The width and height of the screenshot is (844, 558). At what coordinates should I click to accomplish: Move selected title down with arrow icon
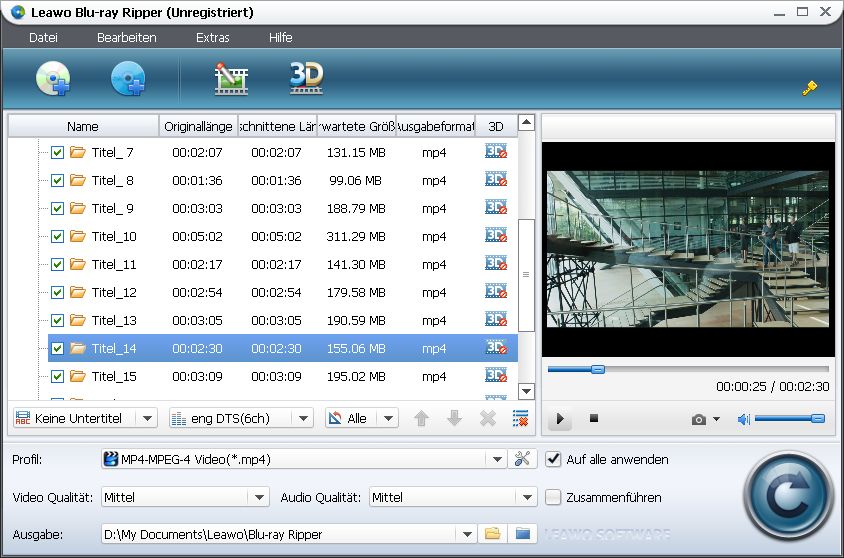pos(454,418)
